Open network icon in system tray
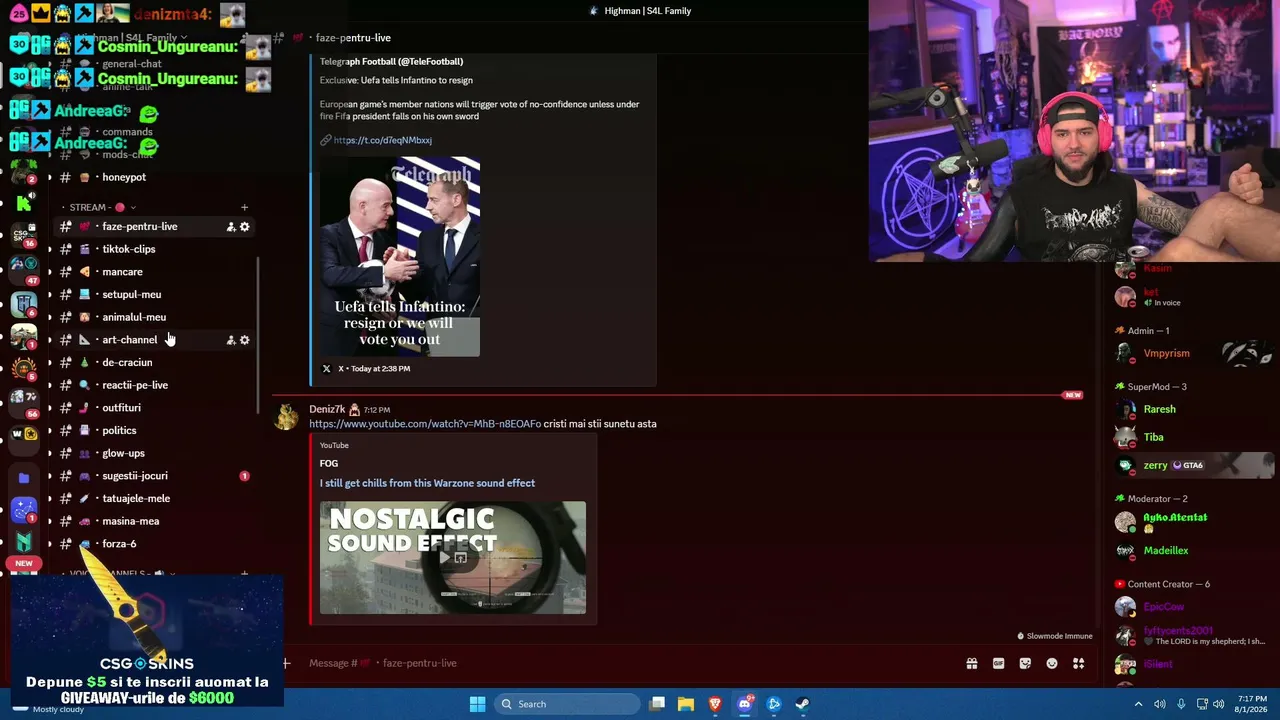This screenshot has width=1280, height=720. point(1202,704)
